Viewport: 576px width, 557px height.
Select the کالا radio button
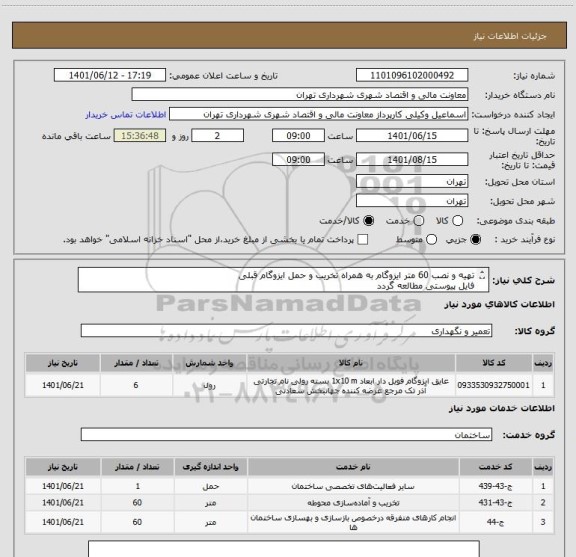point(457,221)
